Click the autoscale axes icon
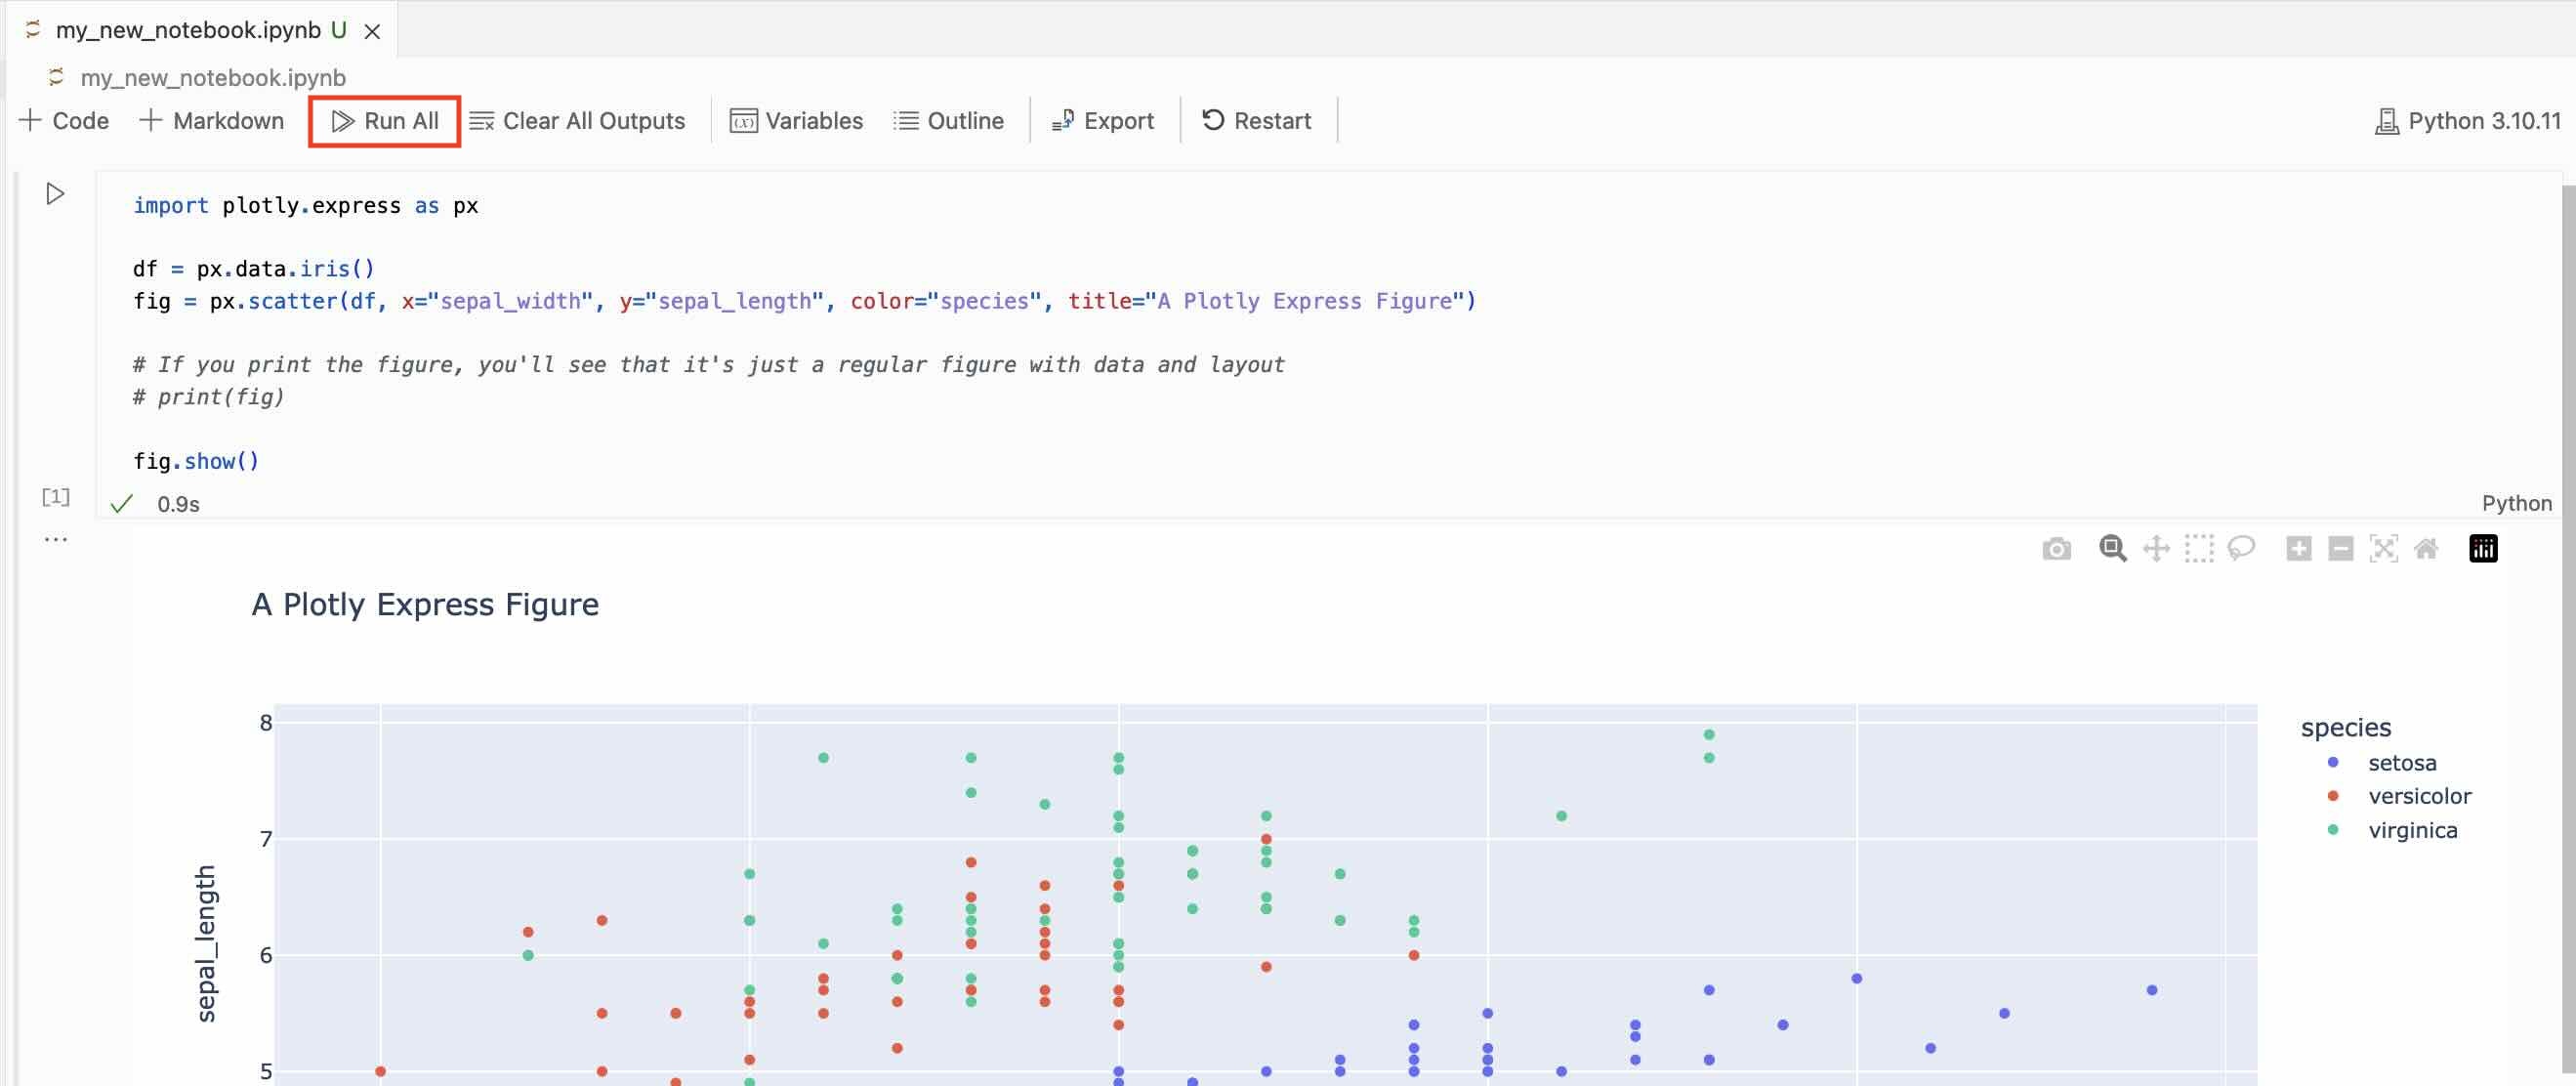The height and width of the screenshot is (1086, 2576). [2383, 549]
